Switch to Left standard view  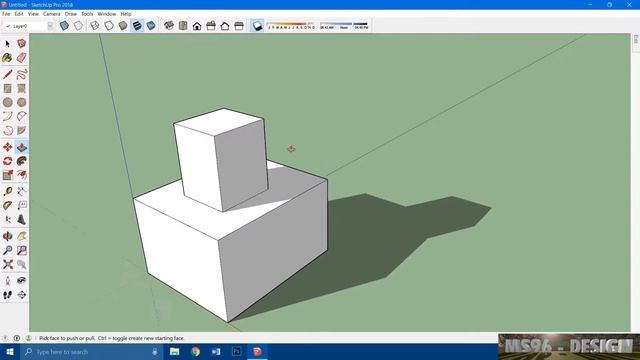point(239,26)
